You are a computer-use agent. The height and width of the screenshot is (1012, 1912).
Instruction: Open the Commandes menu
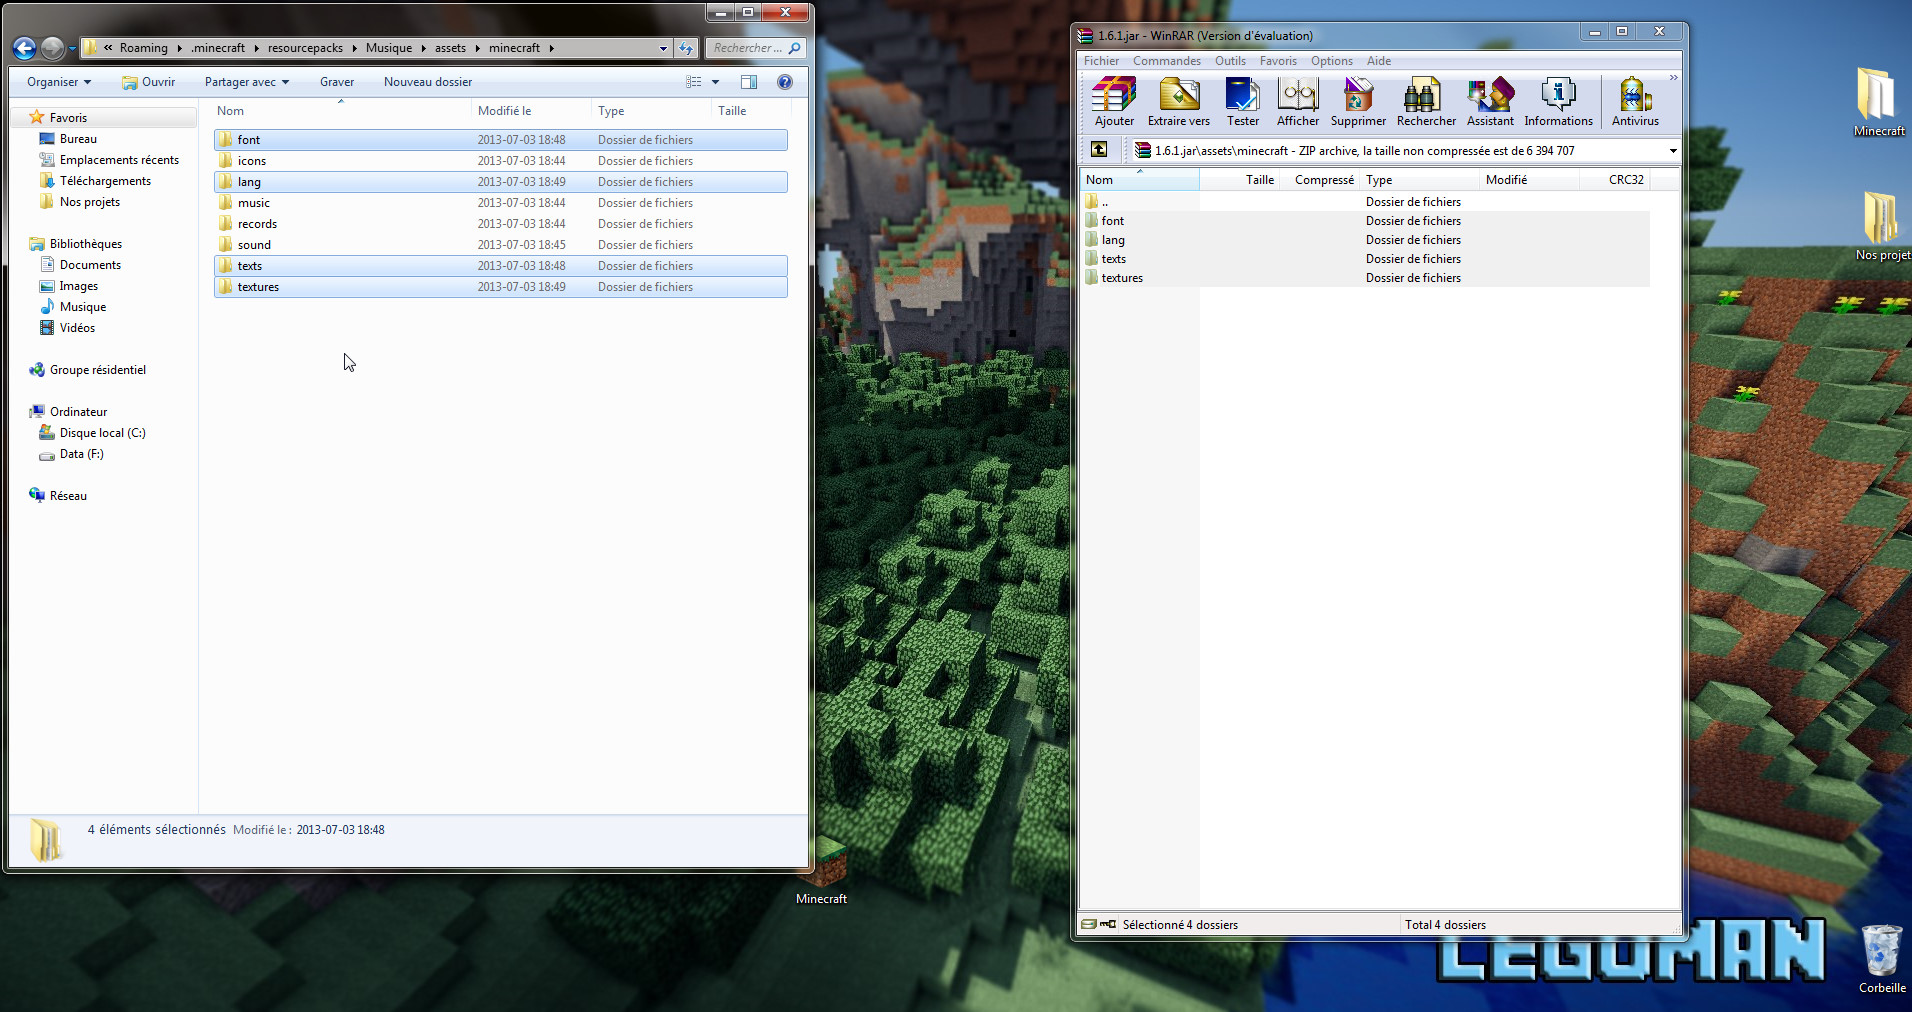point(1166,61)
